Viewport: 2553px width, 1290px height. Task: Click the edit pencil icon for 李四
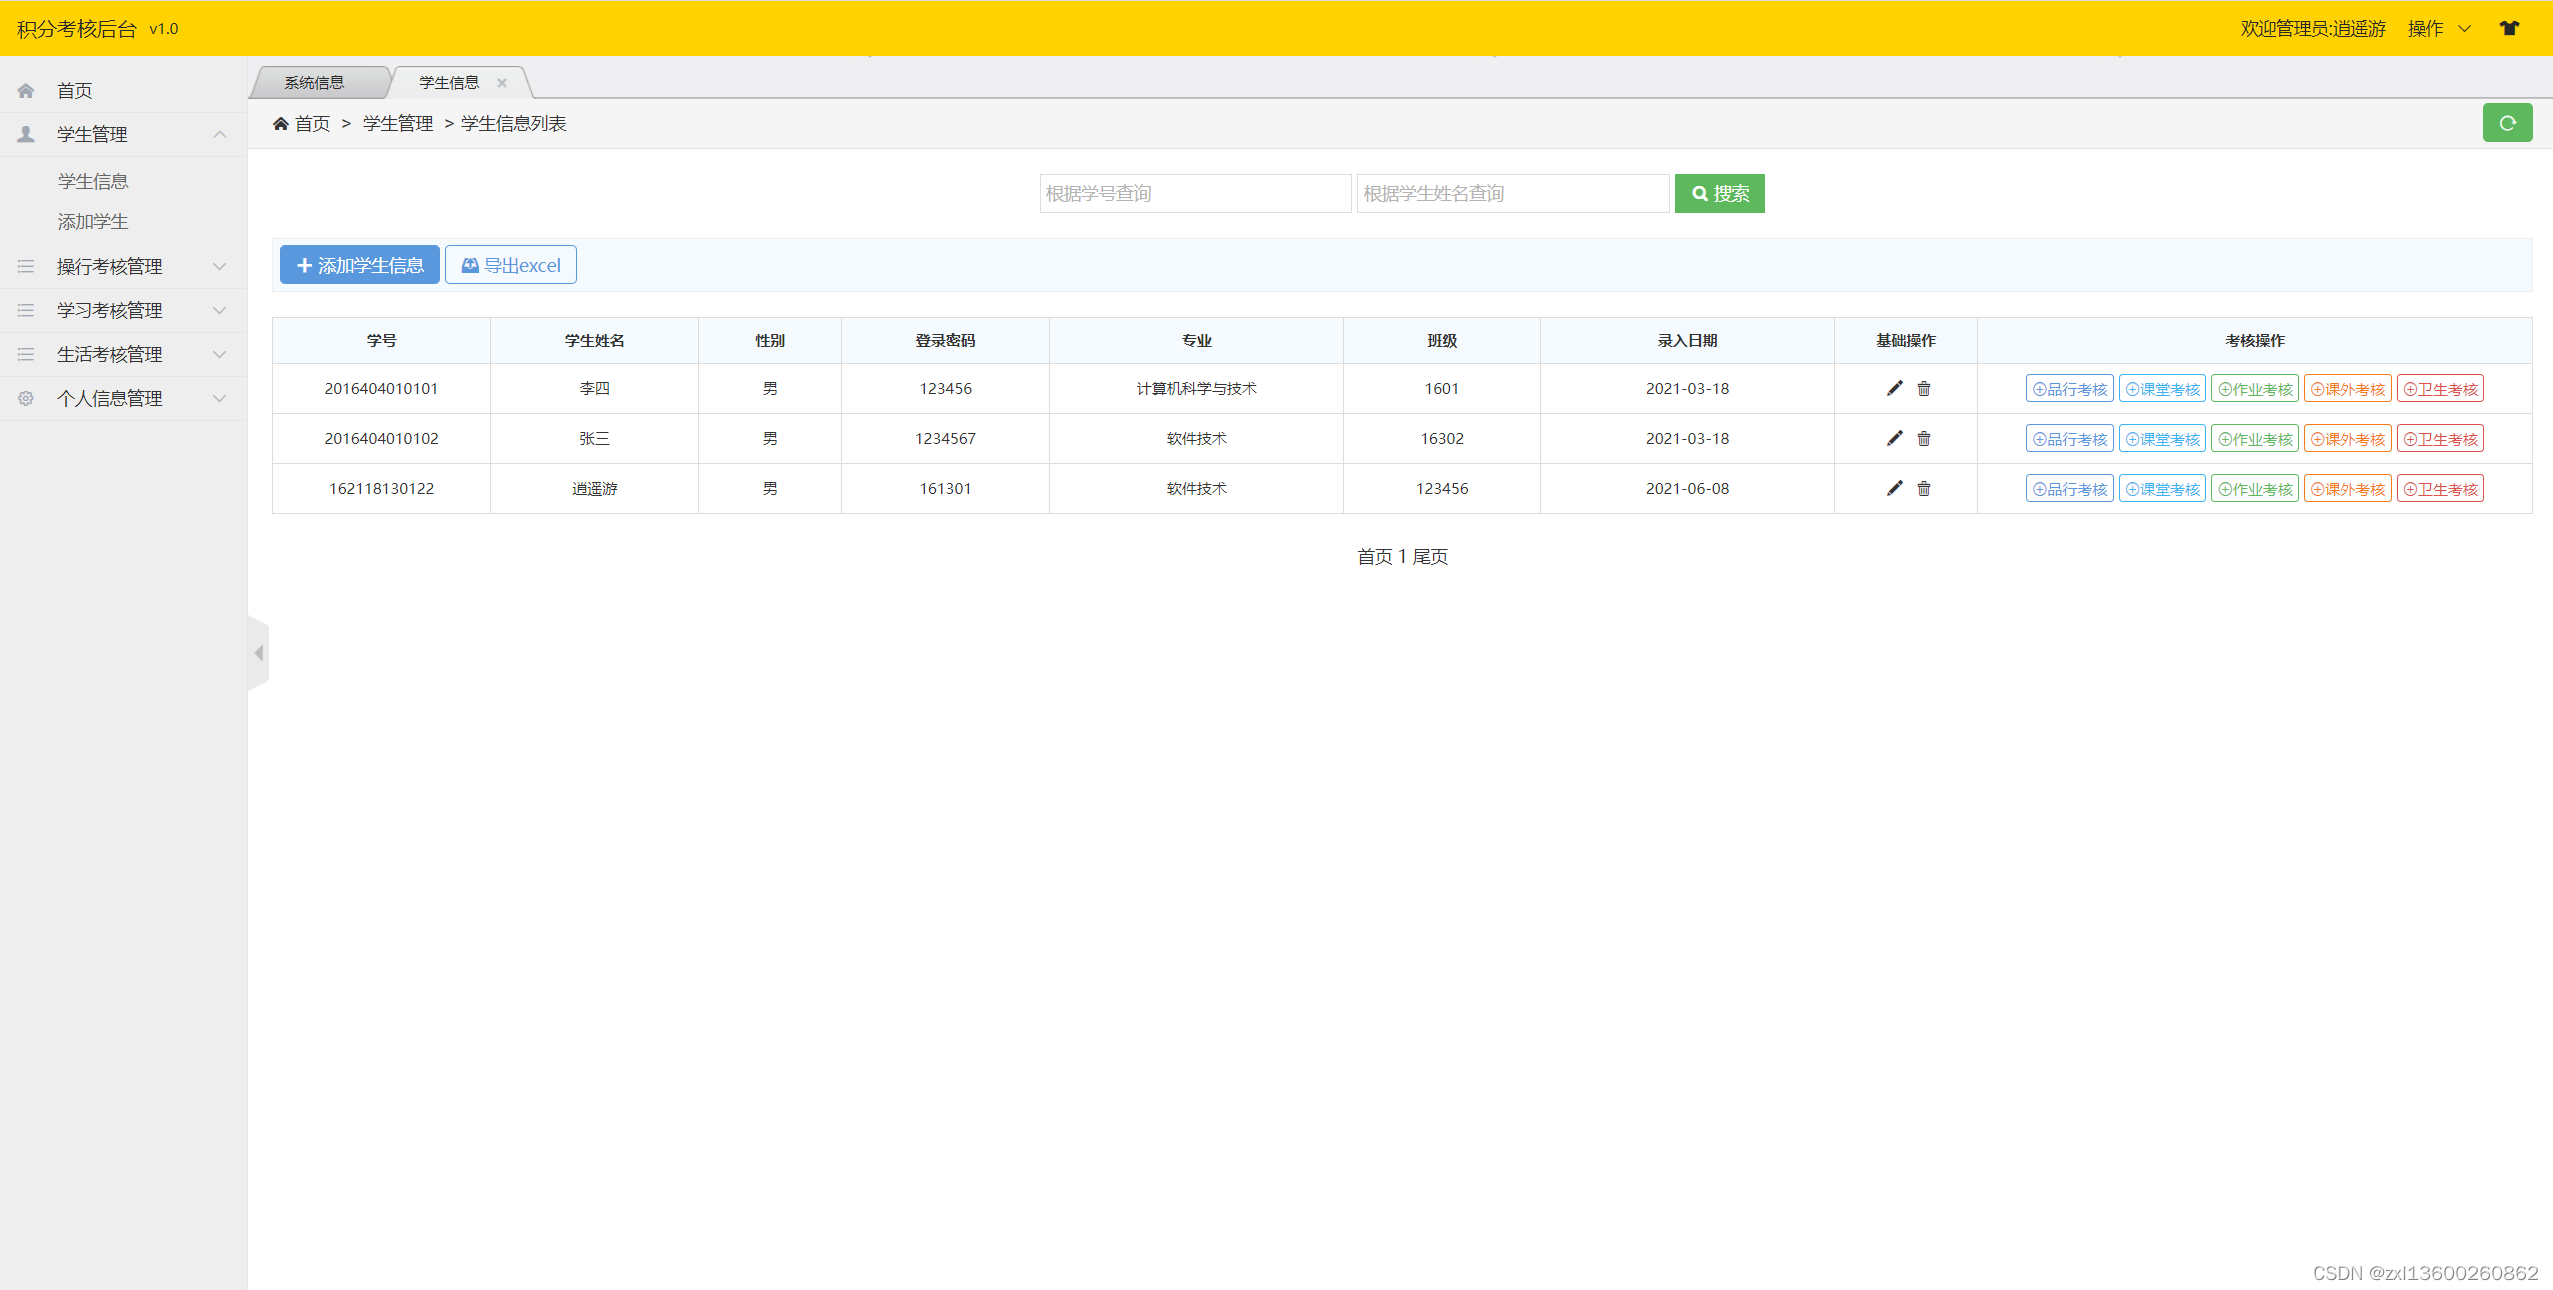click(1894, 388)
